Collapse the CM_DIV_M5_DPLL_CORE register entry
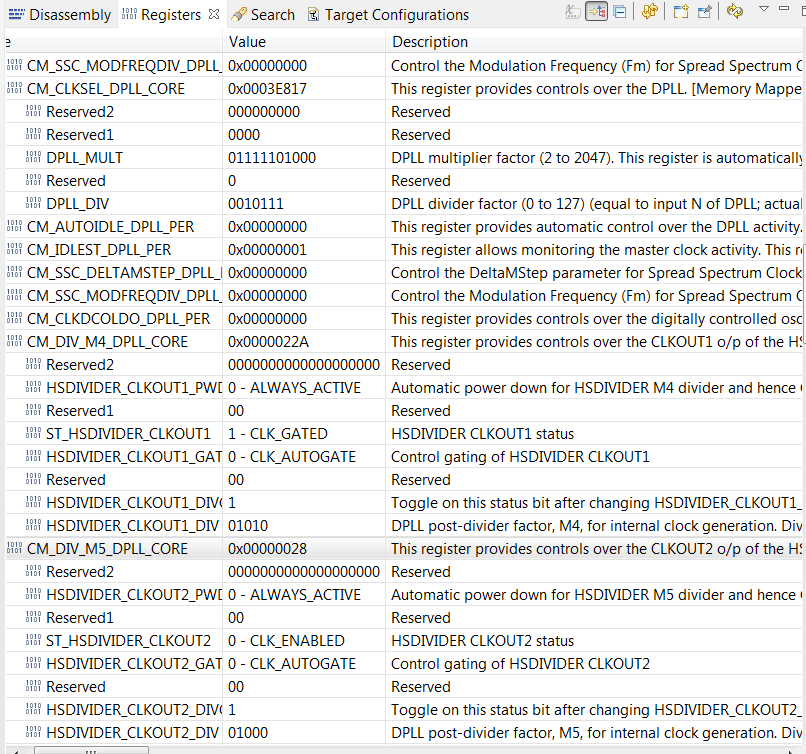Viewport: 806px width, 754px height. coord(6,548)
